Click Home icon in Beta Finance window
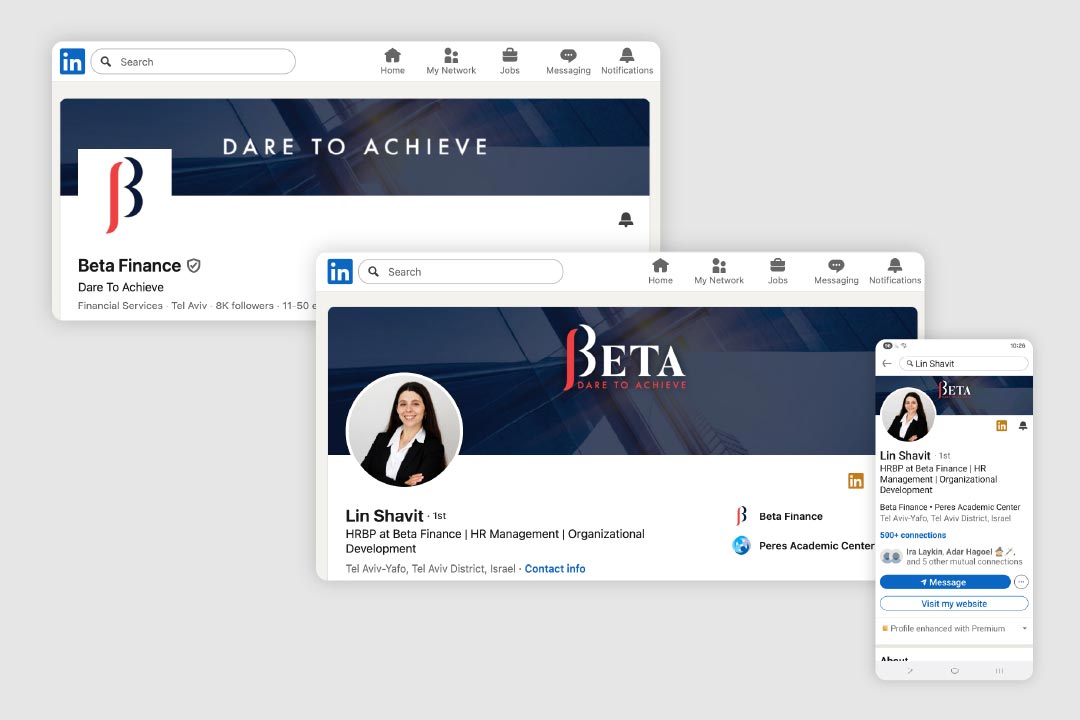This screenshot has height=720, width=1080. [392, 56]
